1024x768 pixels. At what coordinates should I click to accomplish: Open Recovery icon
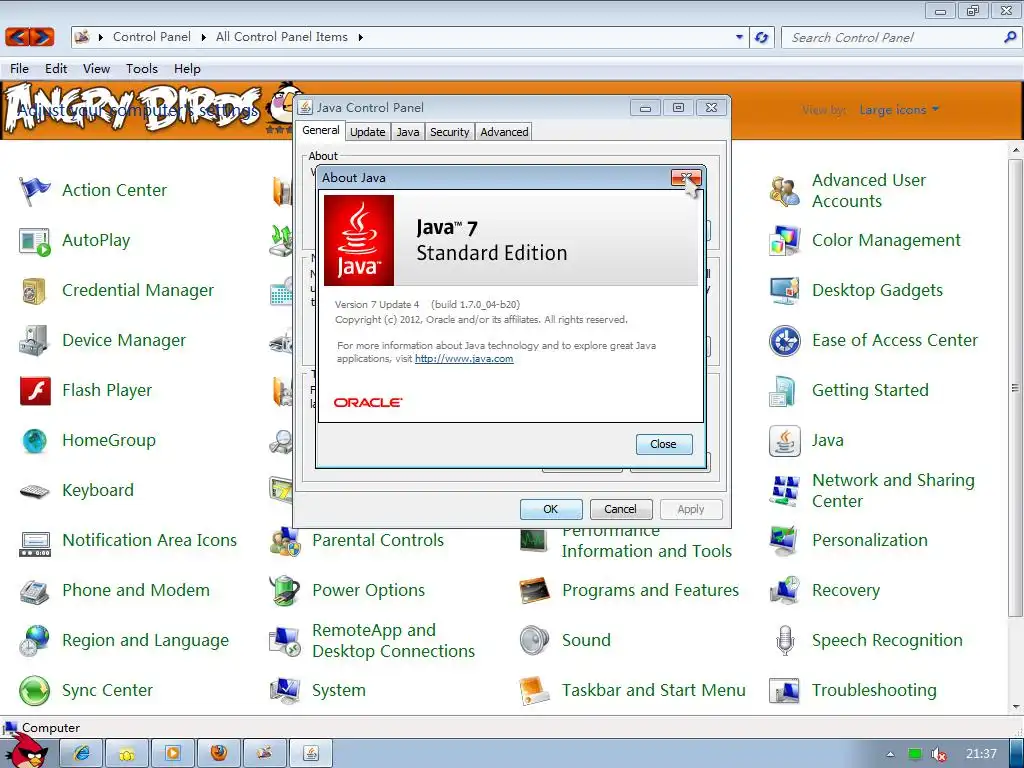tap(784, 591)
